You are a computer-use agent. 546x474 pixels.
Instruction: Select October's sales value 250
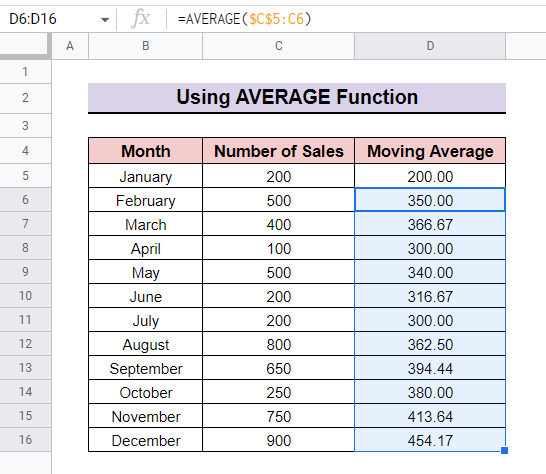[x=279, y=393]
